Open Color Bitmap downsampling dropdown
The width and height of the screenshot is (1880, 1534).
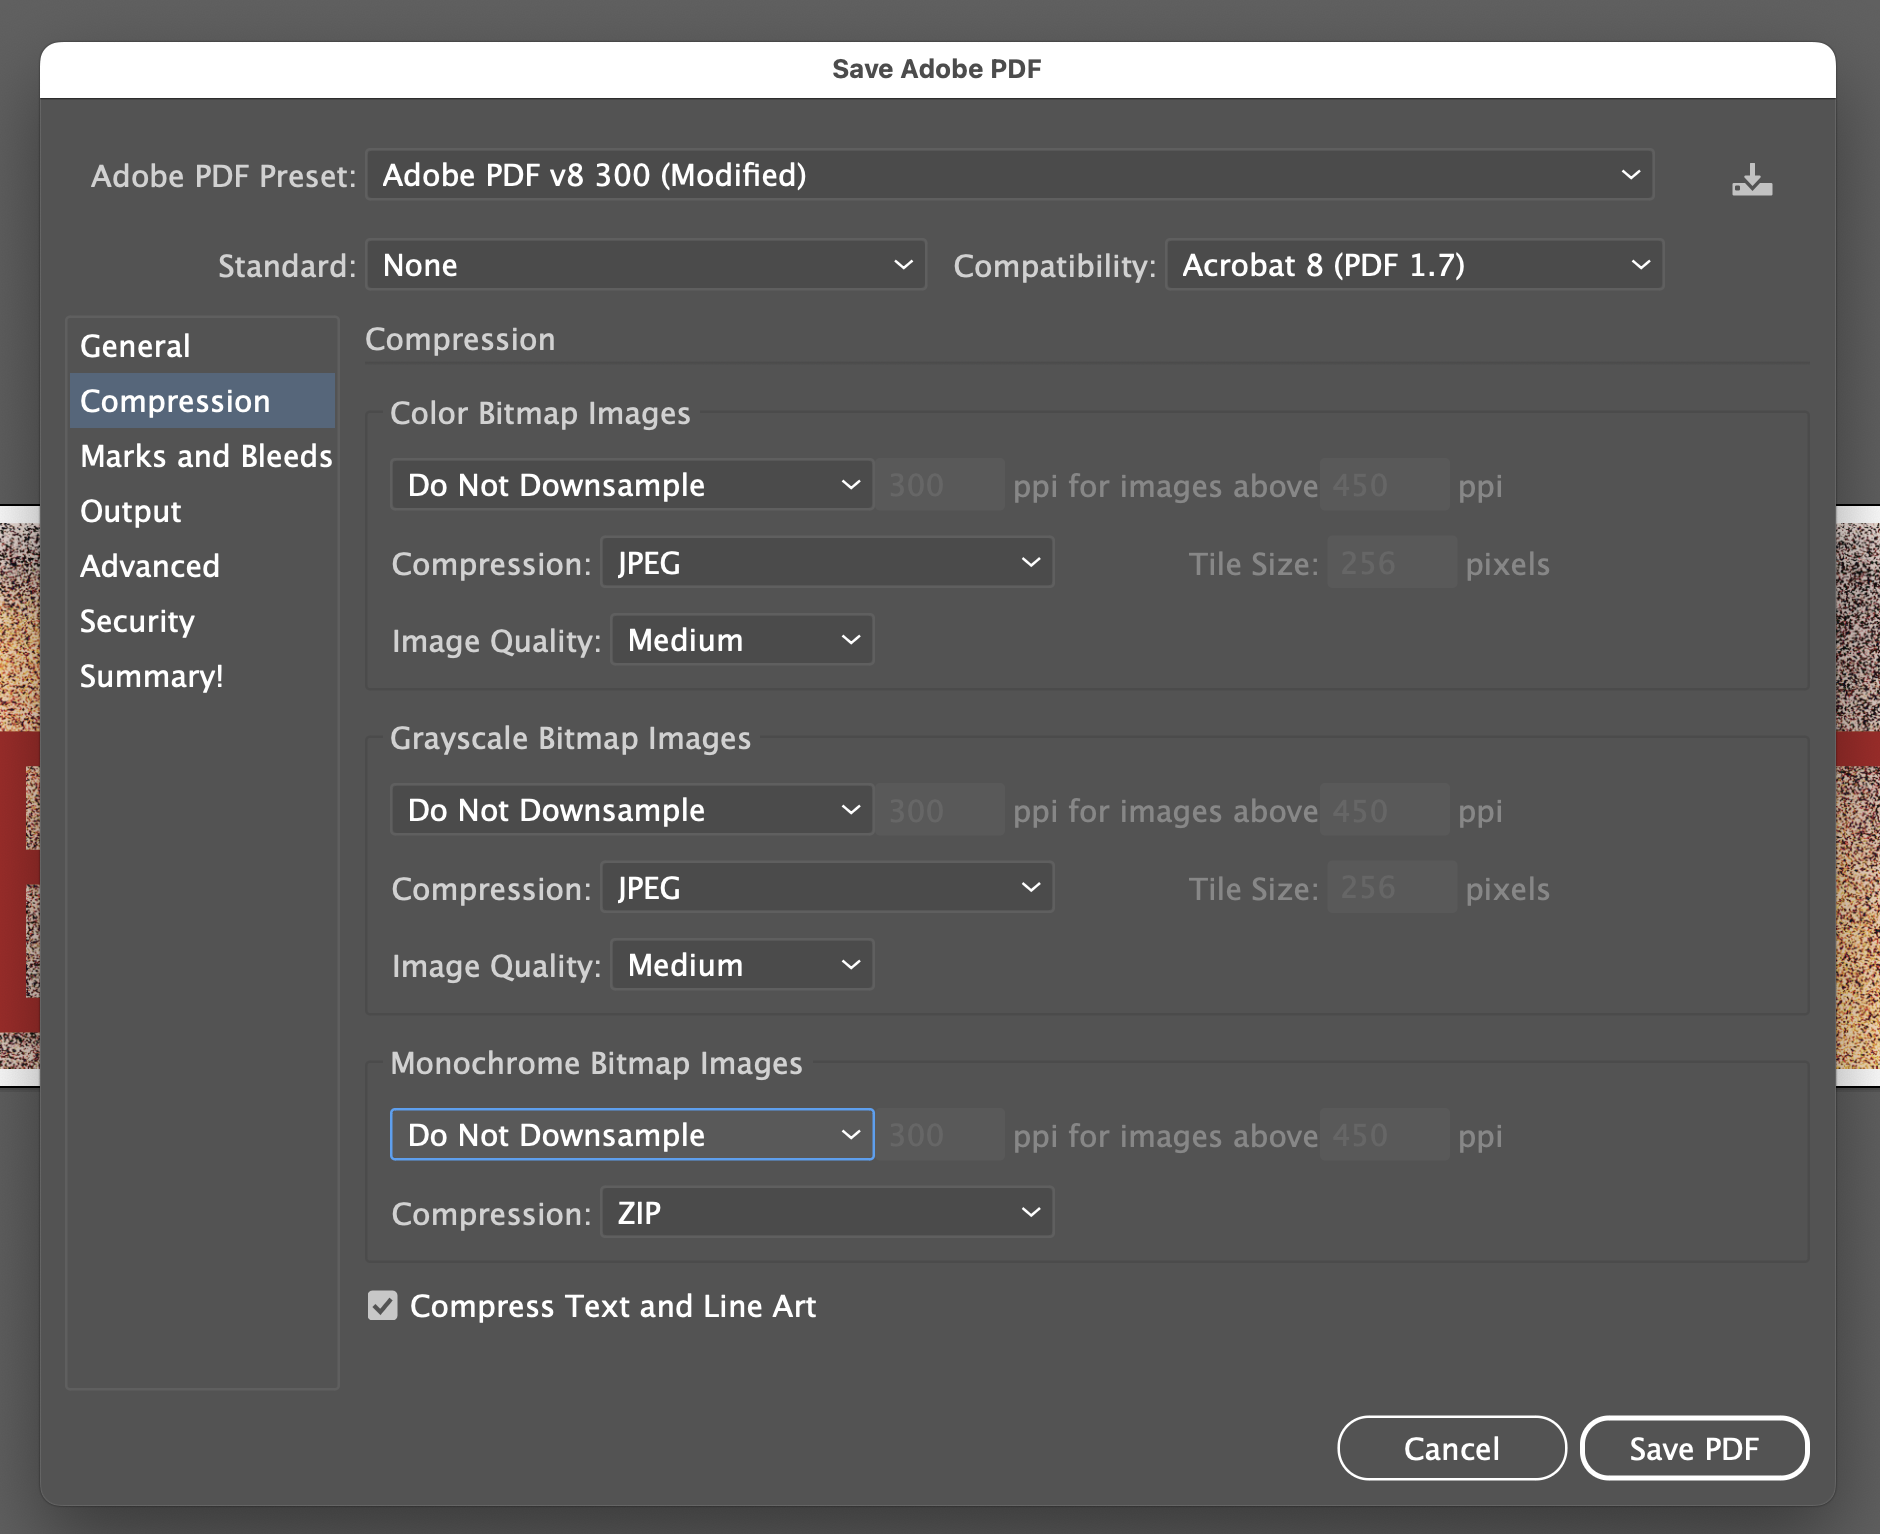coord(632,485)
